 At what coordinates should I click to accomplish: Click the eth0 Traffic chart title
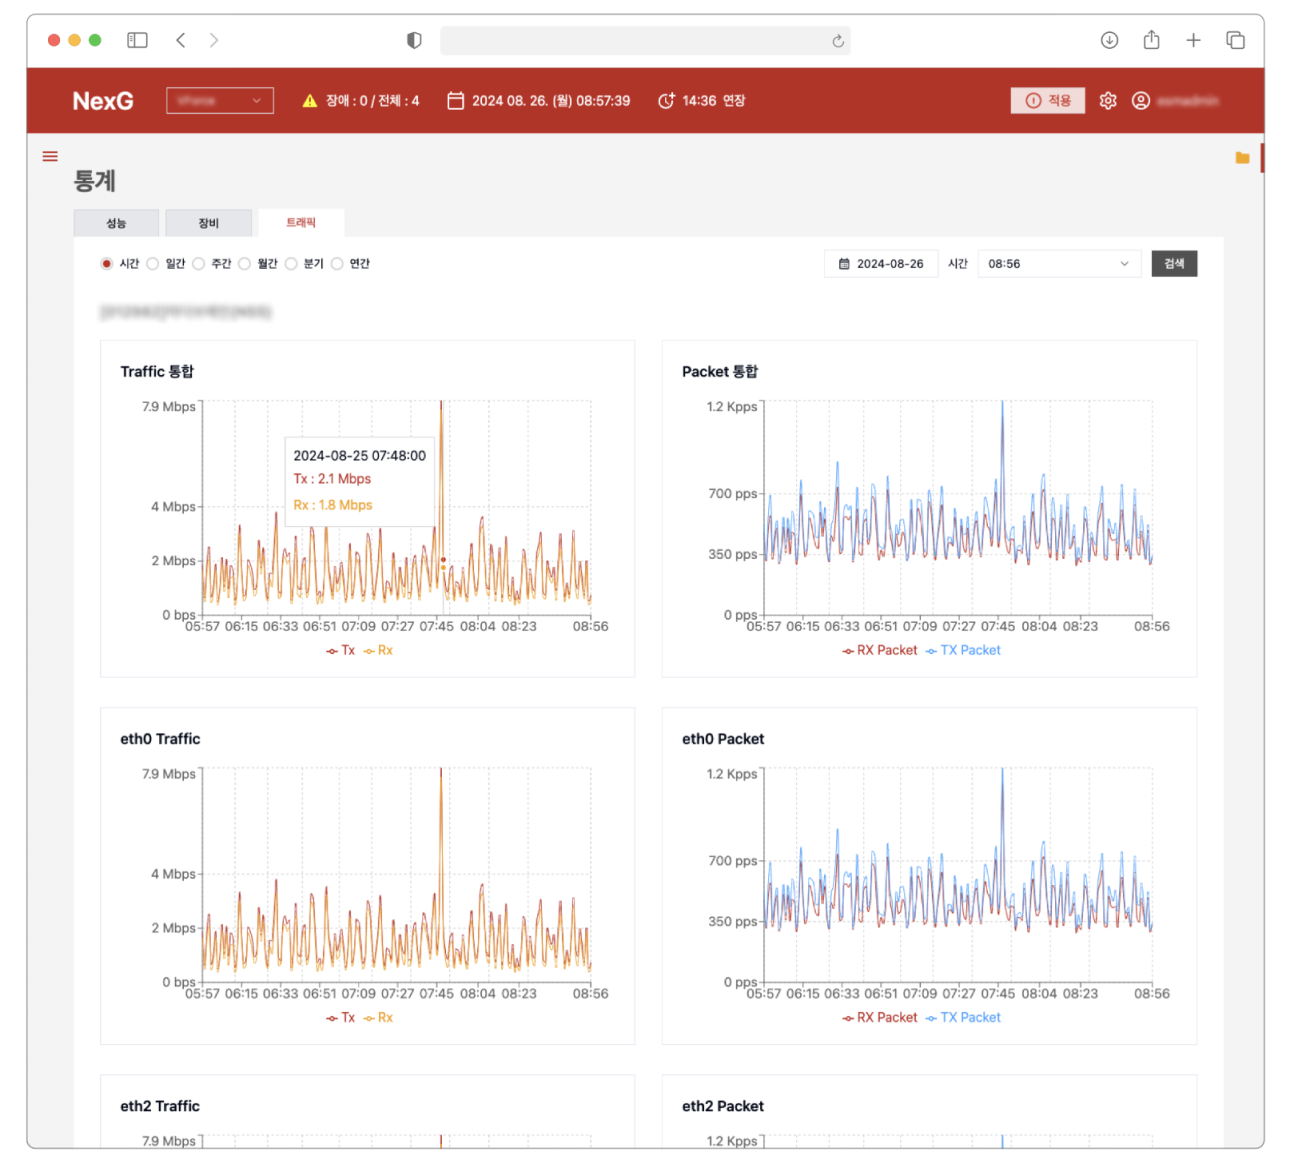point(160,739)
